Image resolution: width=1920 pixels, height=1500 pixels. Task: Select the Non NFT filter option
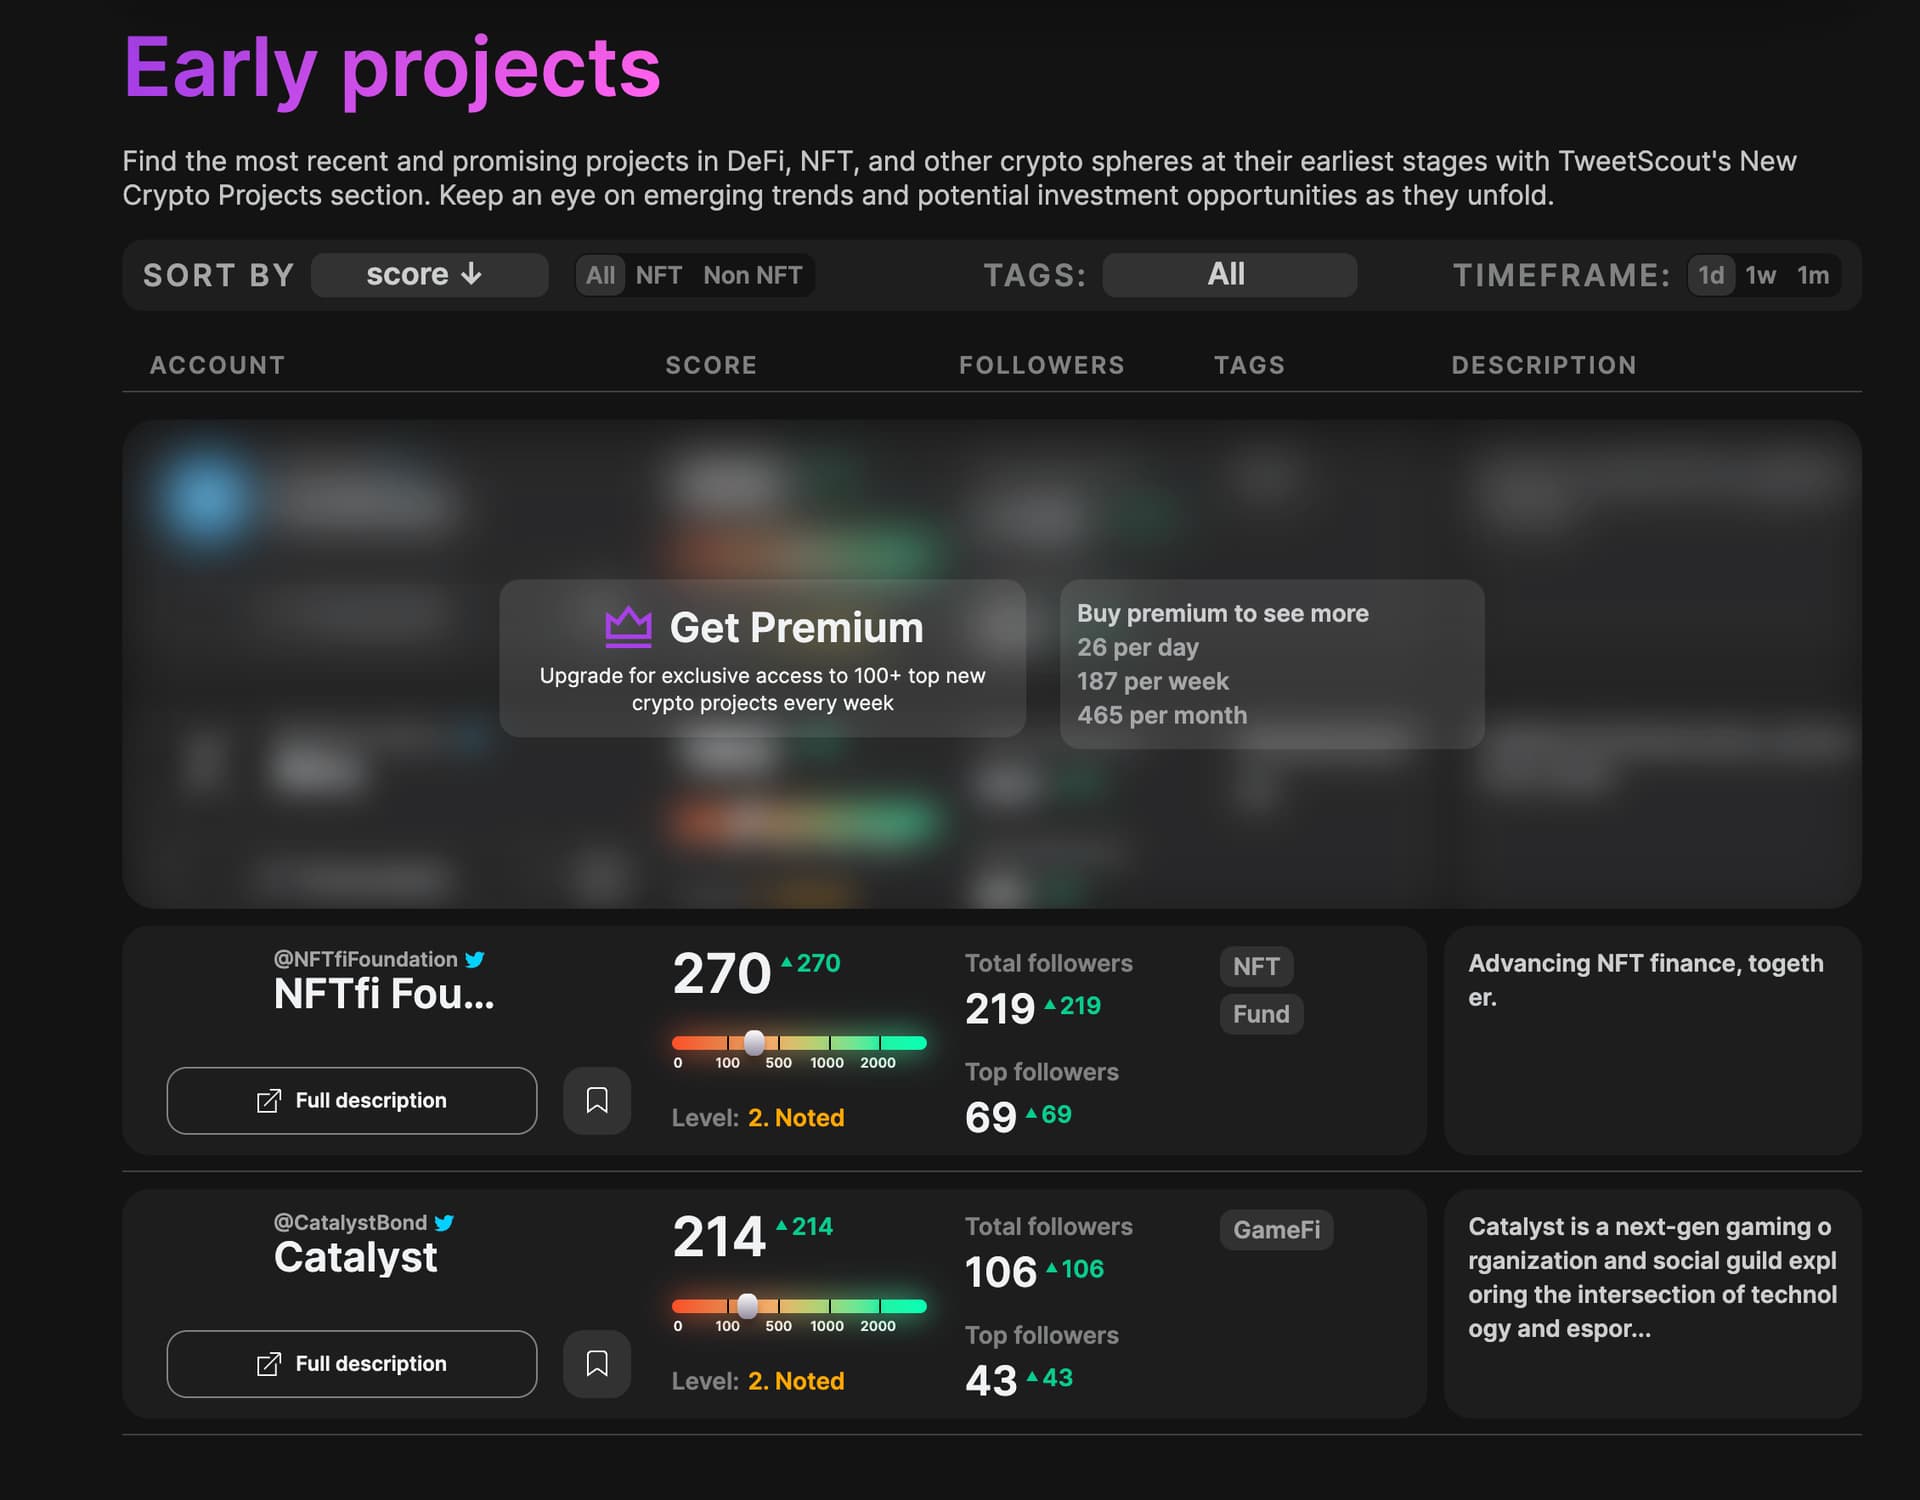coord(752,275)
